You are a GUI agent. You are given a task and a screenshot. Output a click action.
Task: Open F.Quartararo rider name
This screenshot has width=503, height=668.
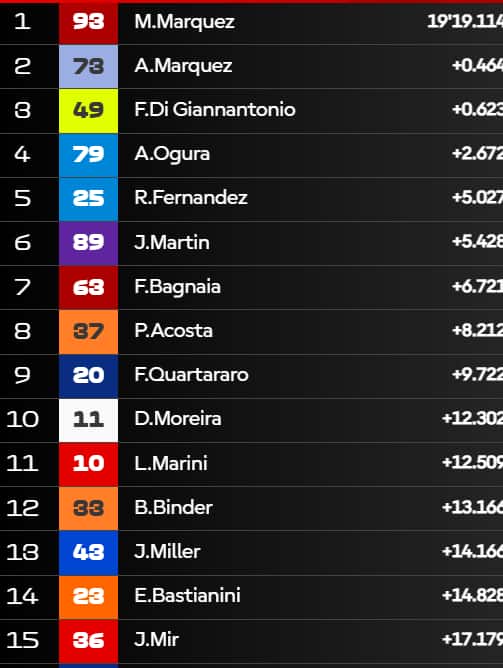pyautogui.click(x=191, y=375)
